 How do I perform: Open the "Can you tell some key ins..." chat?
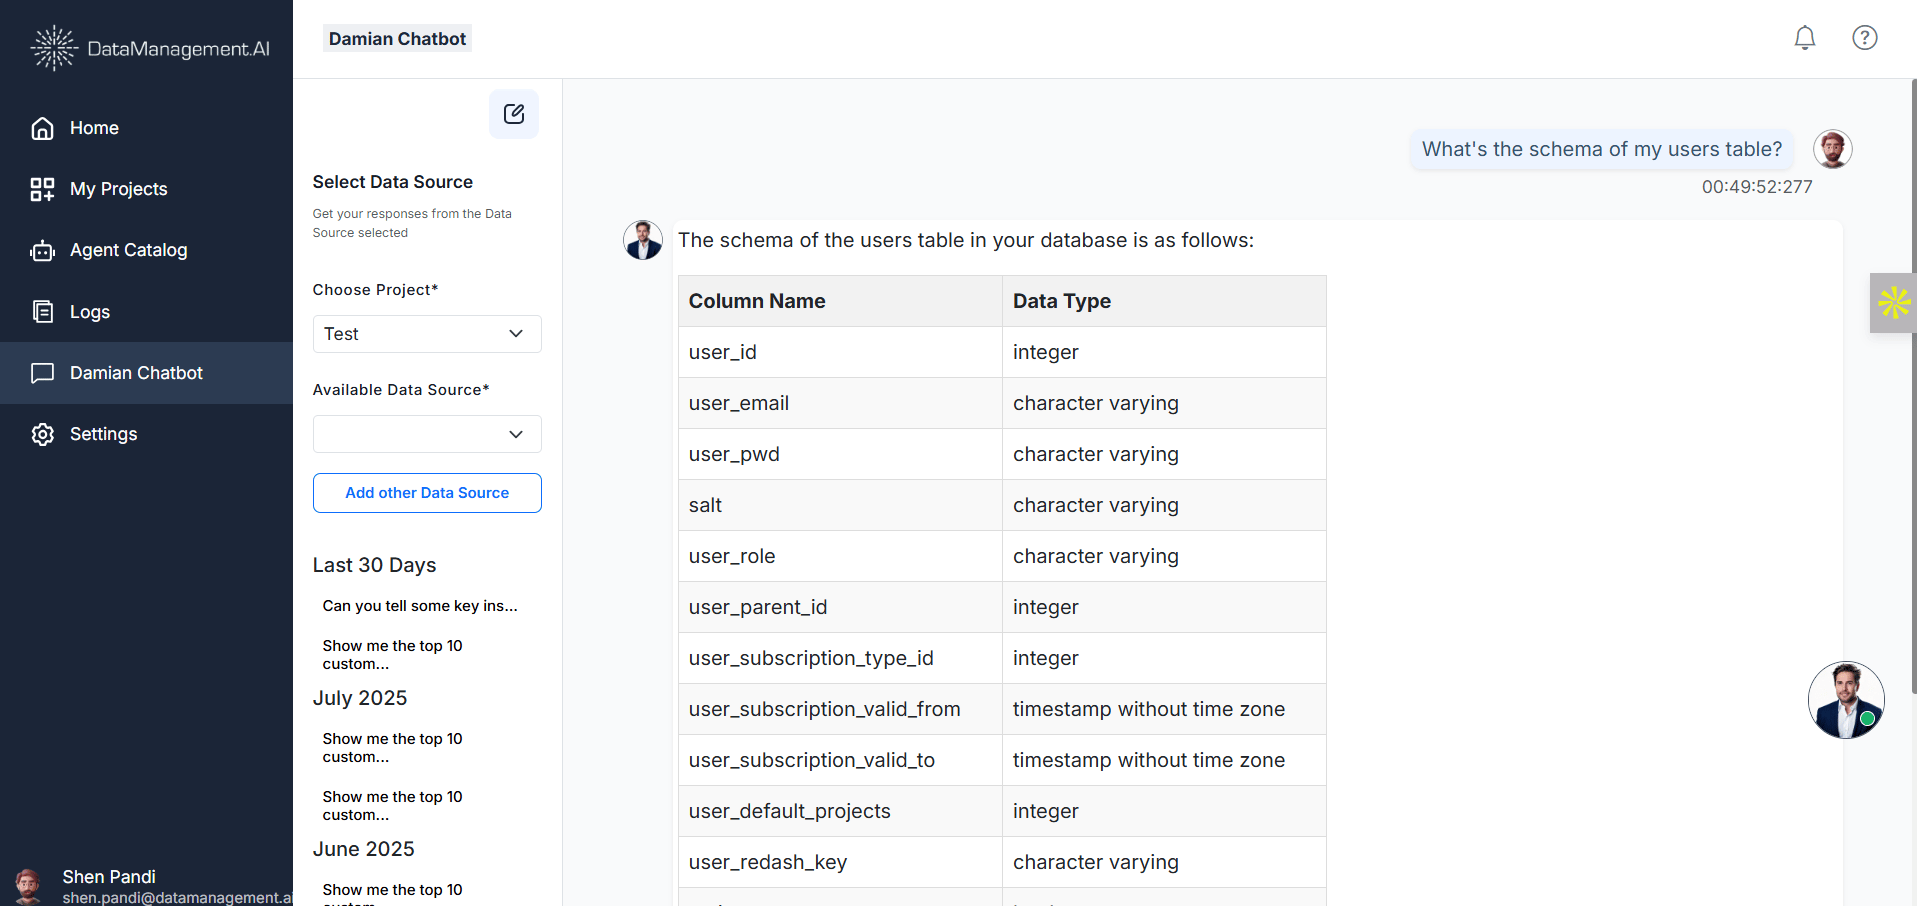[x=420, y=606]
